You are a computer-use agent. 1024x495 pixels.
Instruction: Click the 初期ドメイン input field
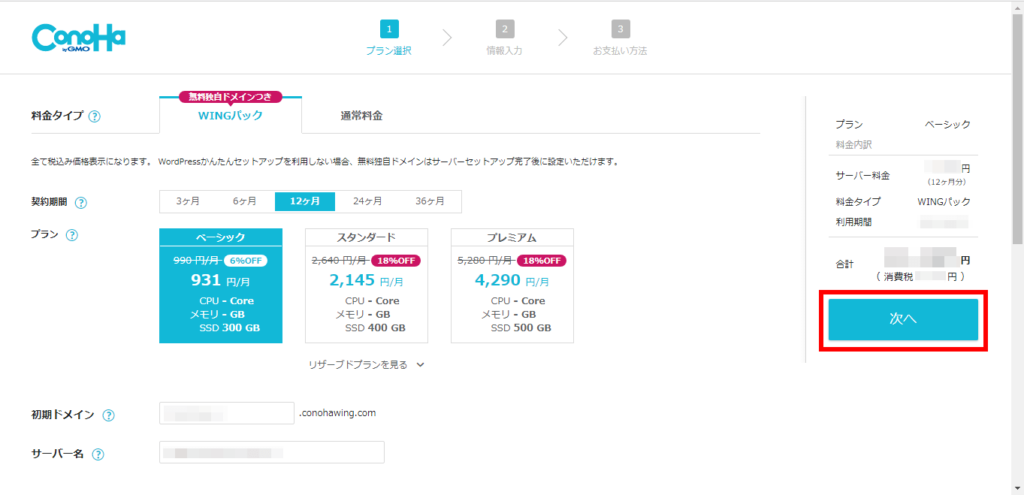(227, 413)
